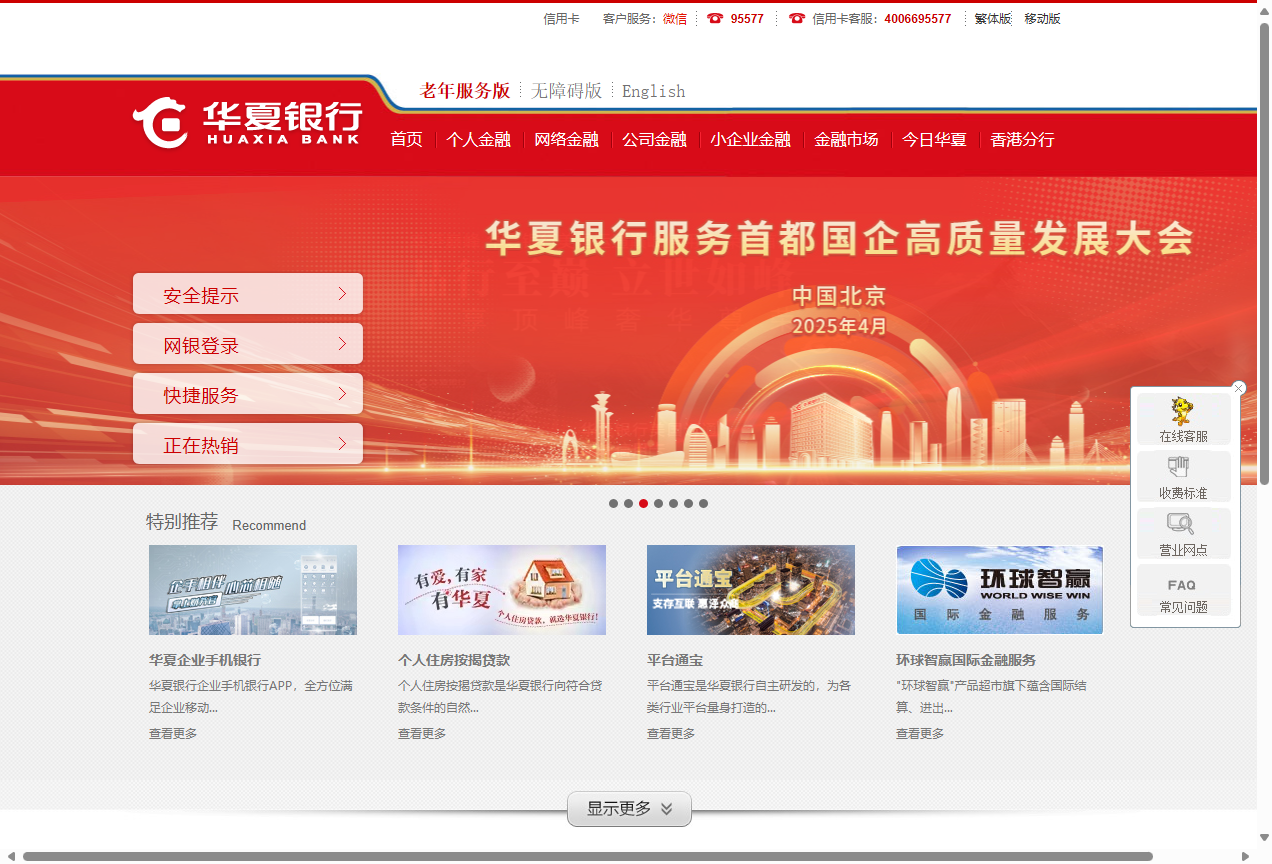Select the first carousel dot indicator
The height and width of the screenshot is (864, 1272).
[x=614, y=504]
